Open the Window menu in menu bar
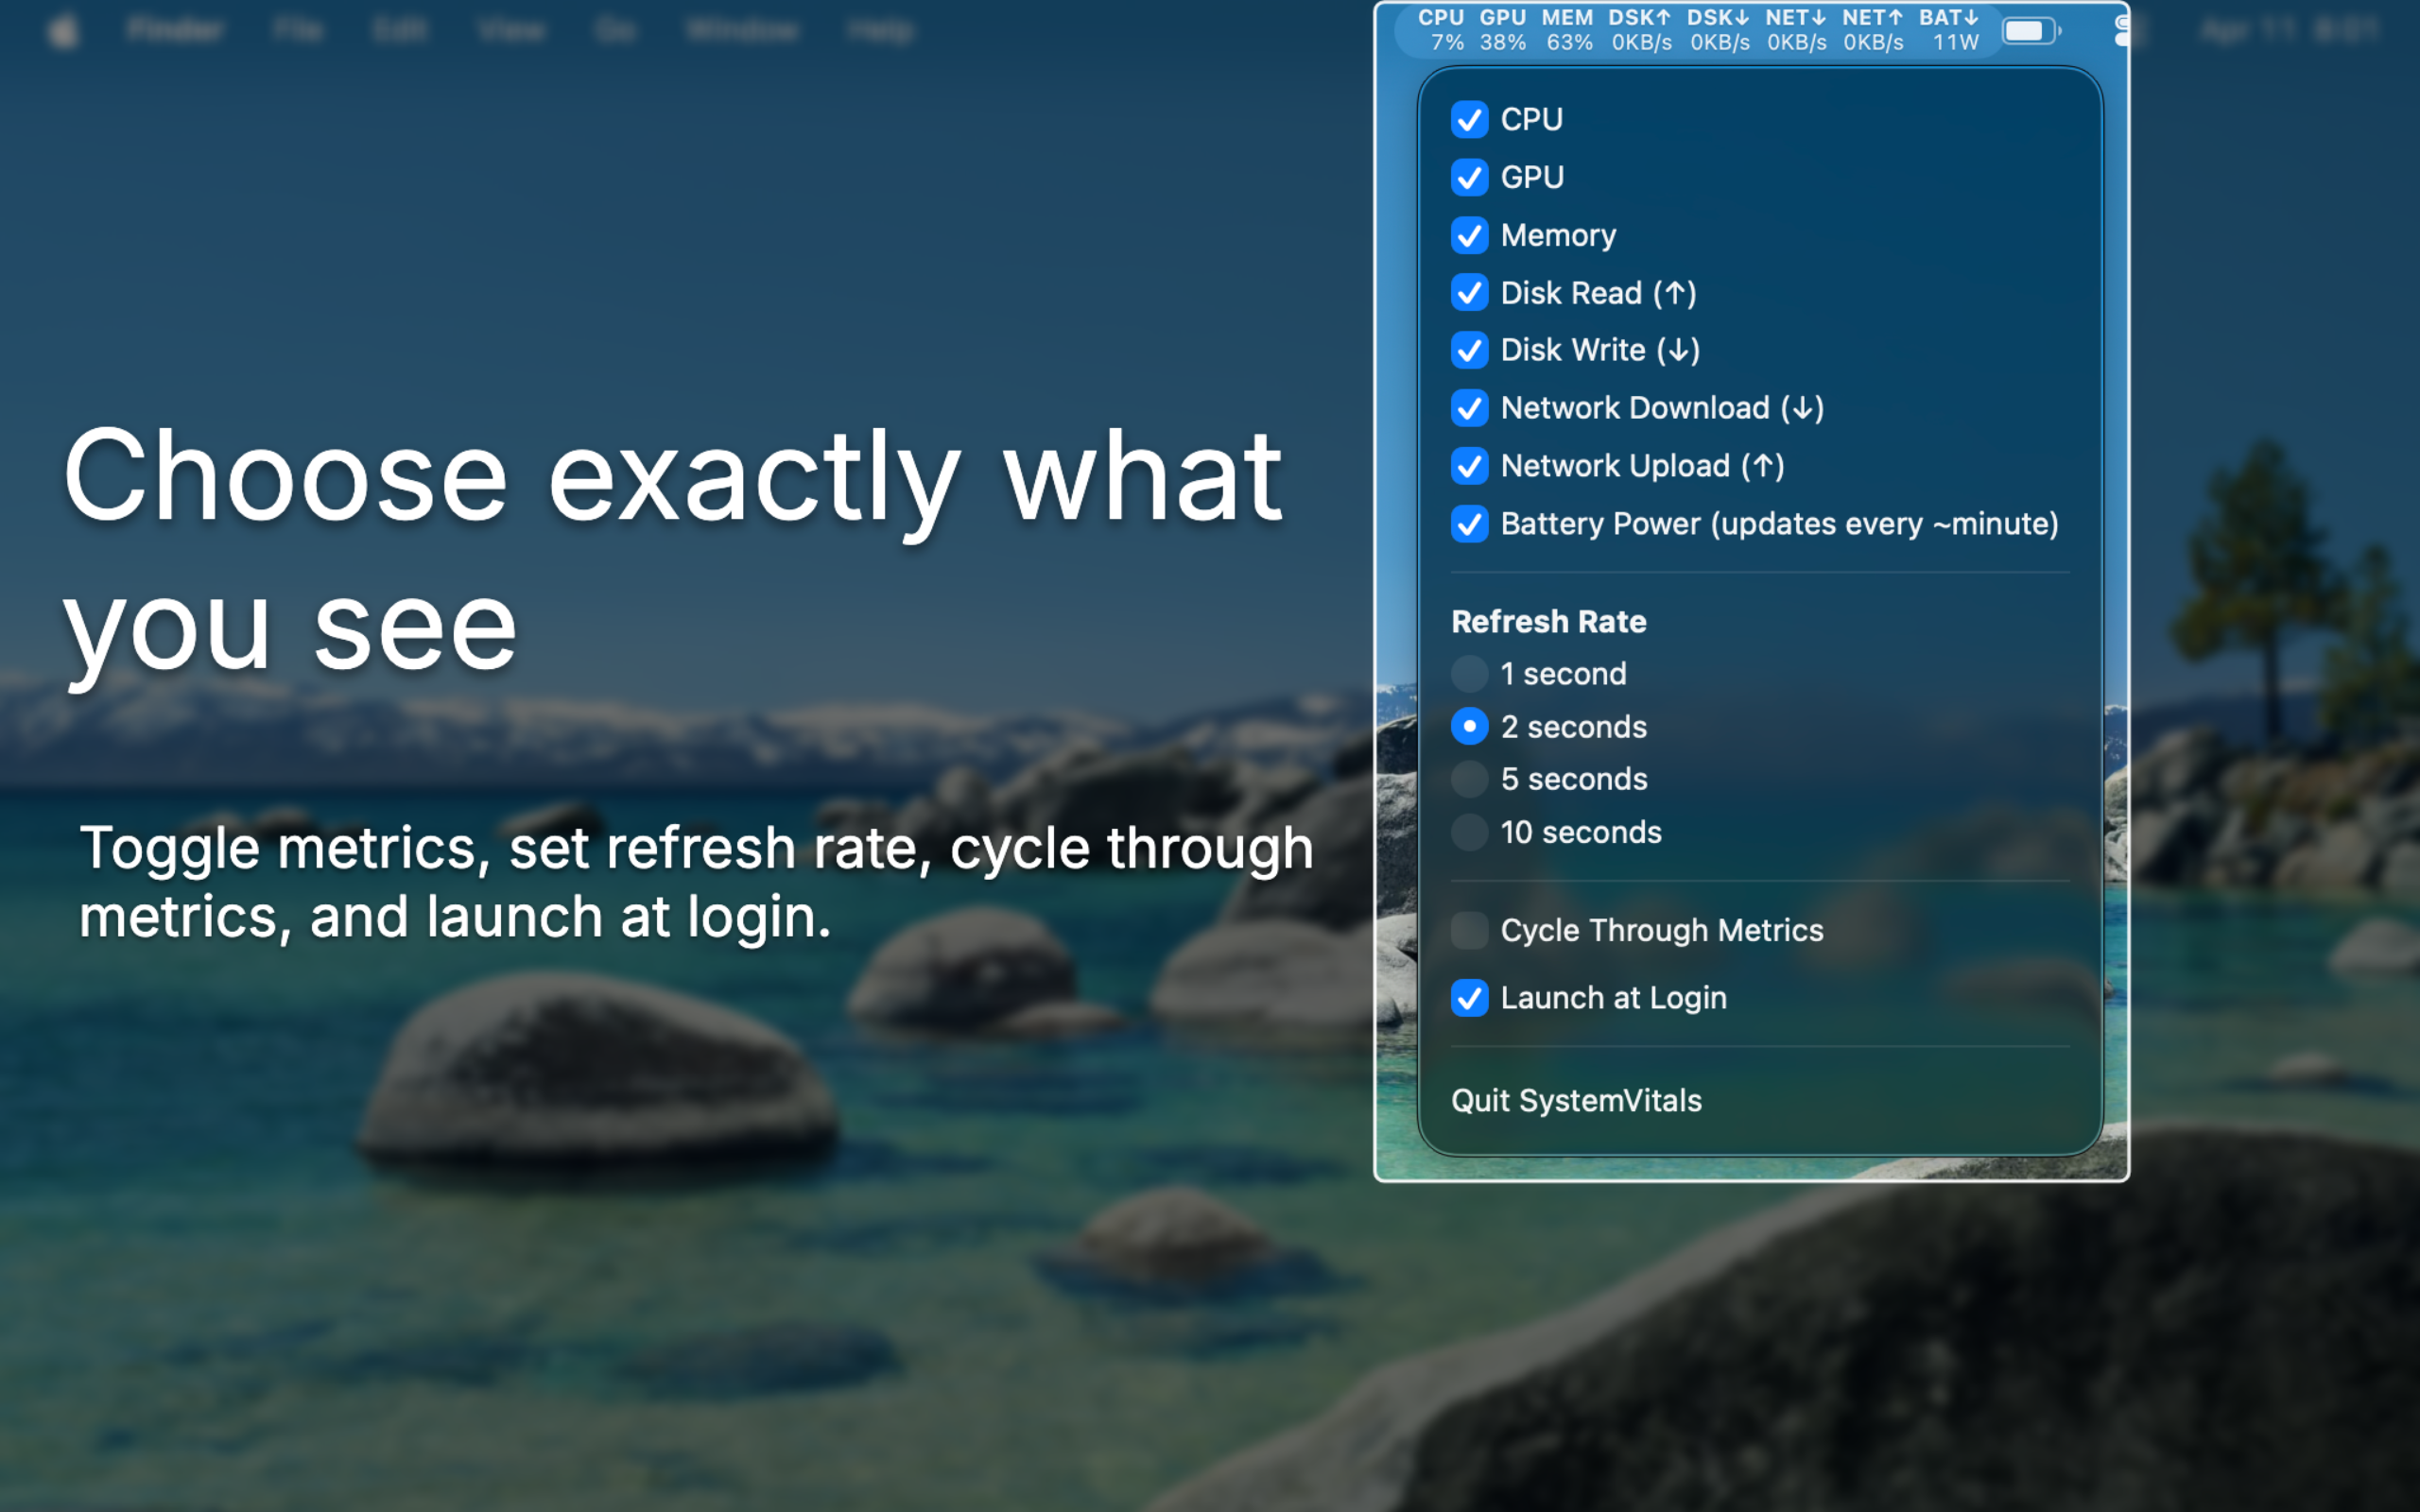 click(742, 30)
